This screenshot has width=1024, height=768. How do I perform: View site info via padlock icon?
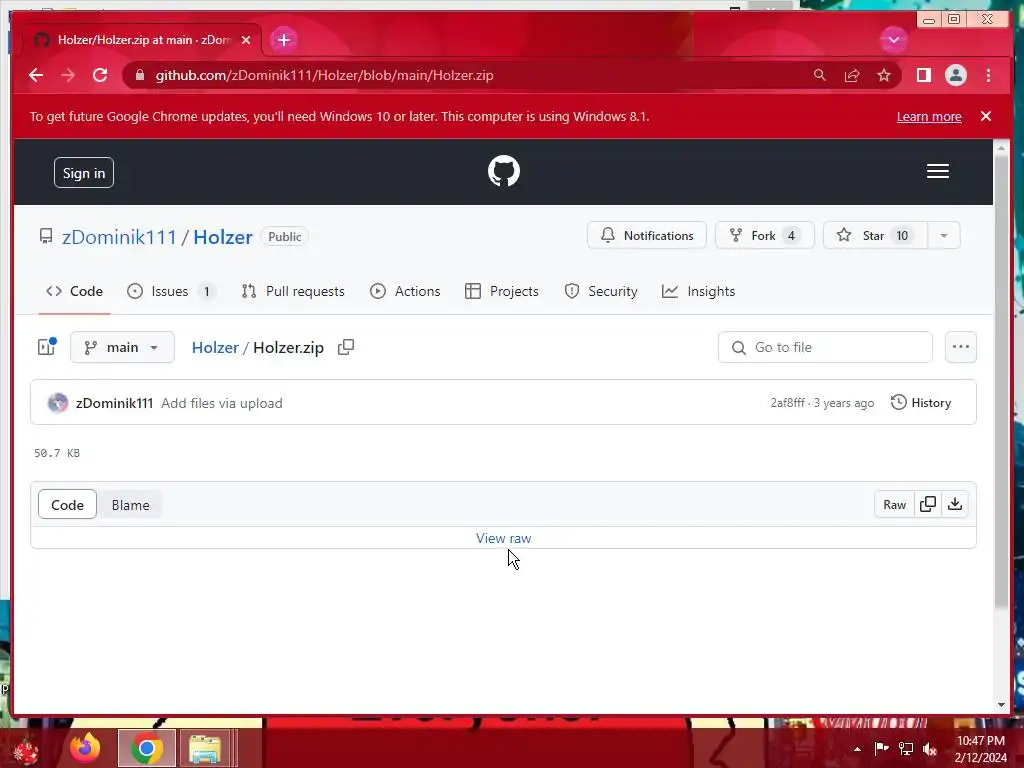click(140, 75)
